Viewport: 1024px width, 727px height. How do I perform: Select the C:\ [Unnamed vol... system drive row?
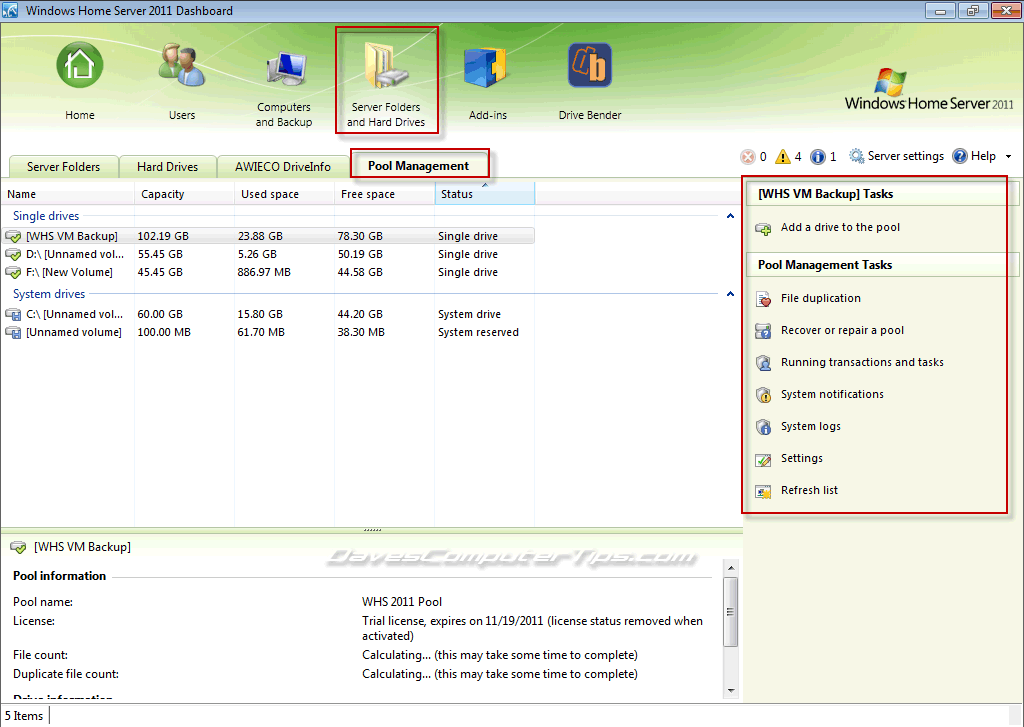point(268,314)
